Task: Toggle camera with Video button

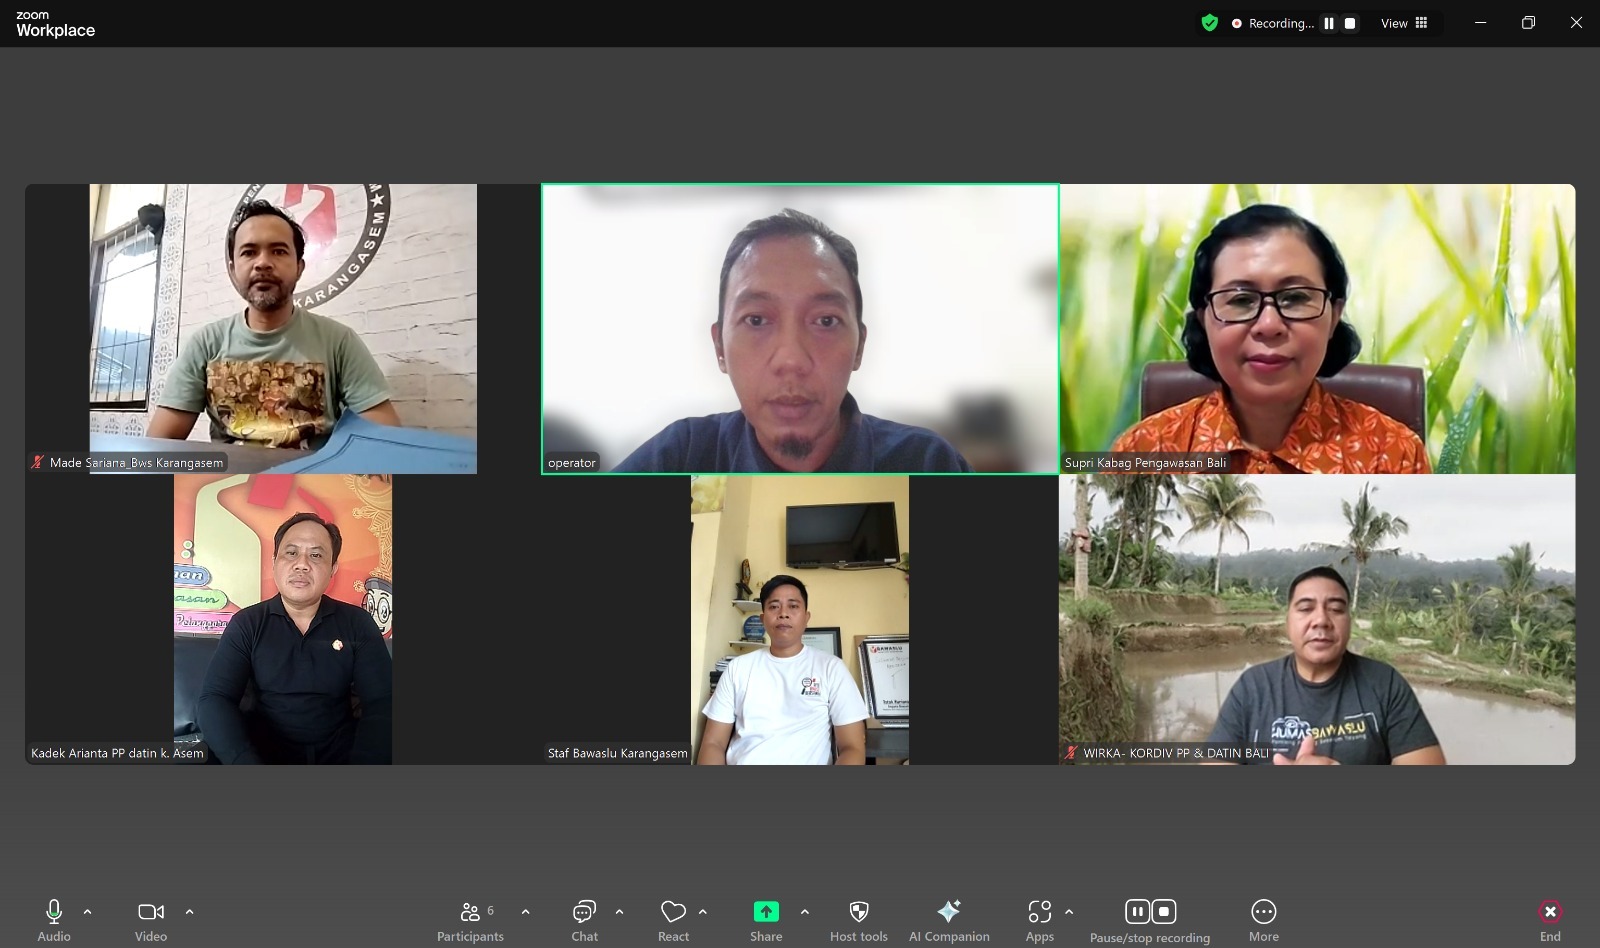Action: pyautogui.click(x=151, y=920)
